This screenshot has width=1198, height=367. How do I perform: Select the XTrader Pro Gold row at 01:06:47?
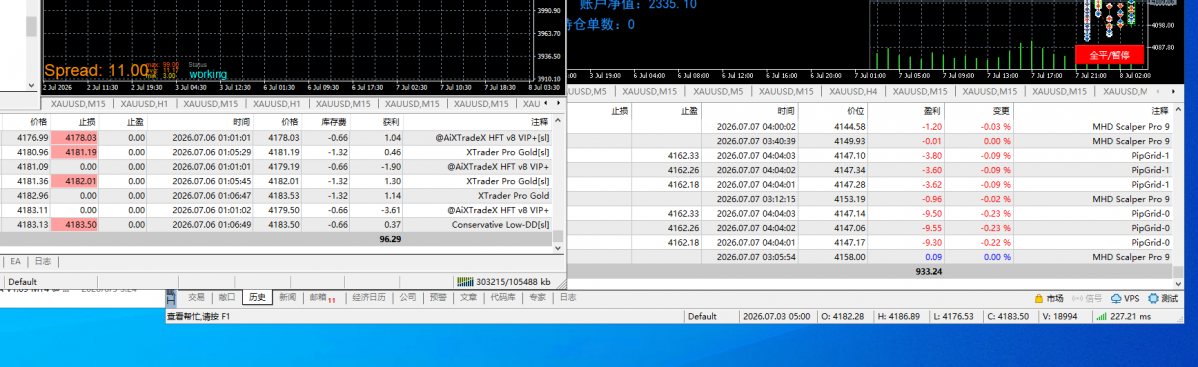coord(275,196)
